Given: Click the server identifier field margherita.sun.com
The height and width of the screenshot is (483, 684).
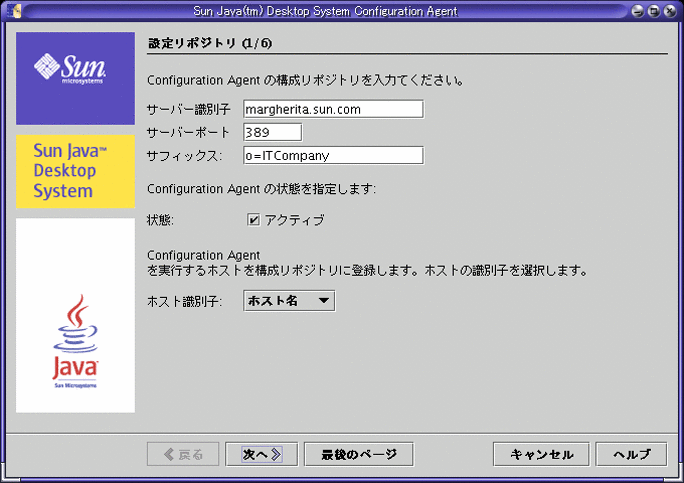Looking at the screenshot, I should pyautogui.click(x=333, y=109).
